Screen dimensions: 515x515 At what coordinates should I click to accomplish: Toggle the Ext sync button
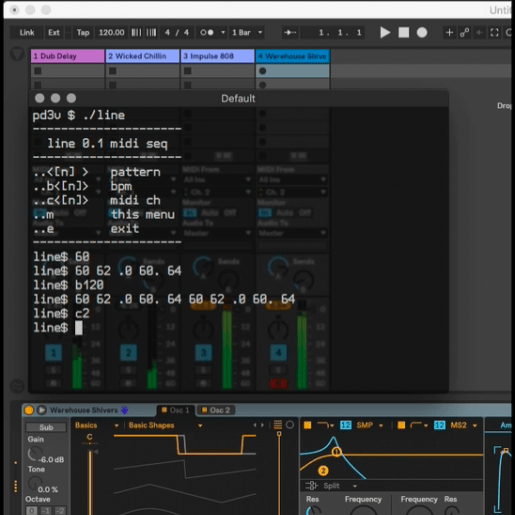[54, 32]
